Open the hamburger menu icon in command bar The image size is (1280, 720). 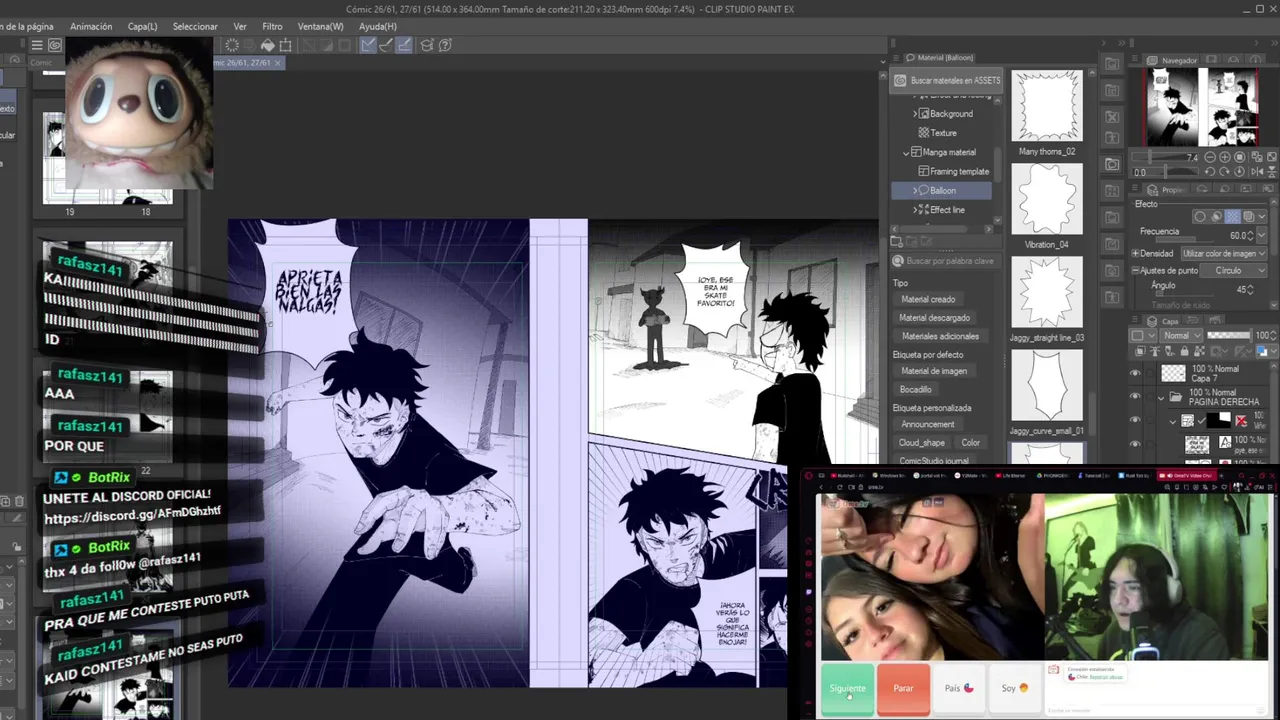(37, 45)
